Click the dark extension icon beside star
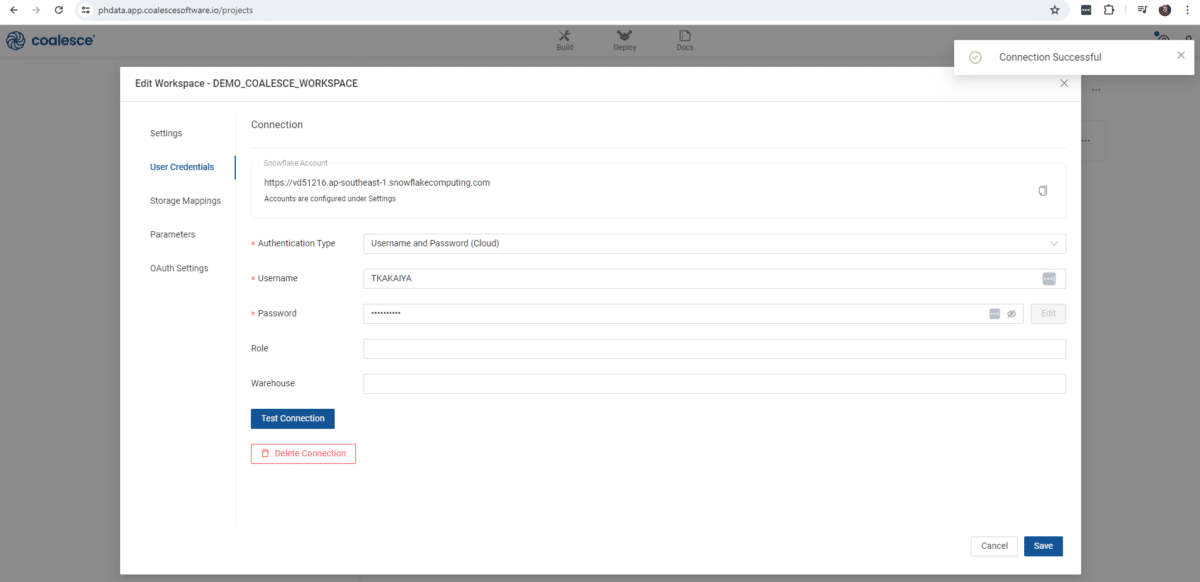Image resolution: width=1200 pixels, height=582 pixels. click(1086, 10)
